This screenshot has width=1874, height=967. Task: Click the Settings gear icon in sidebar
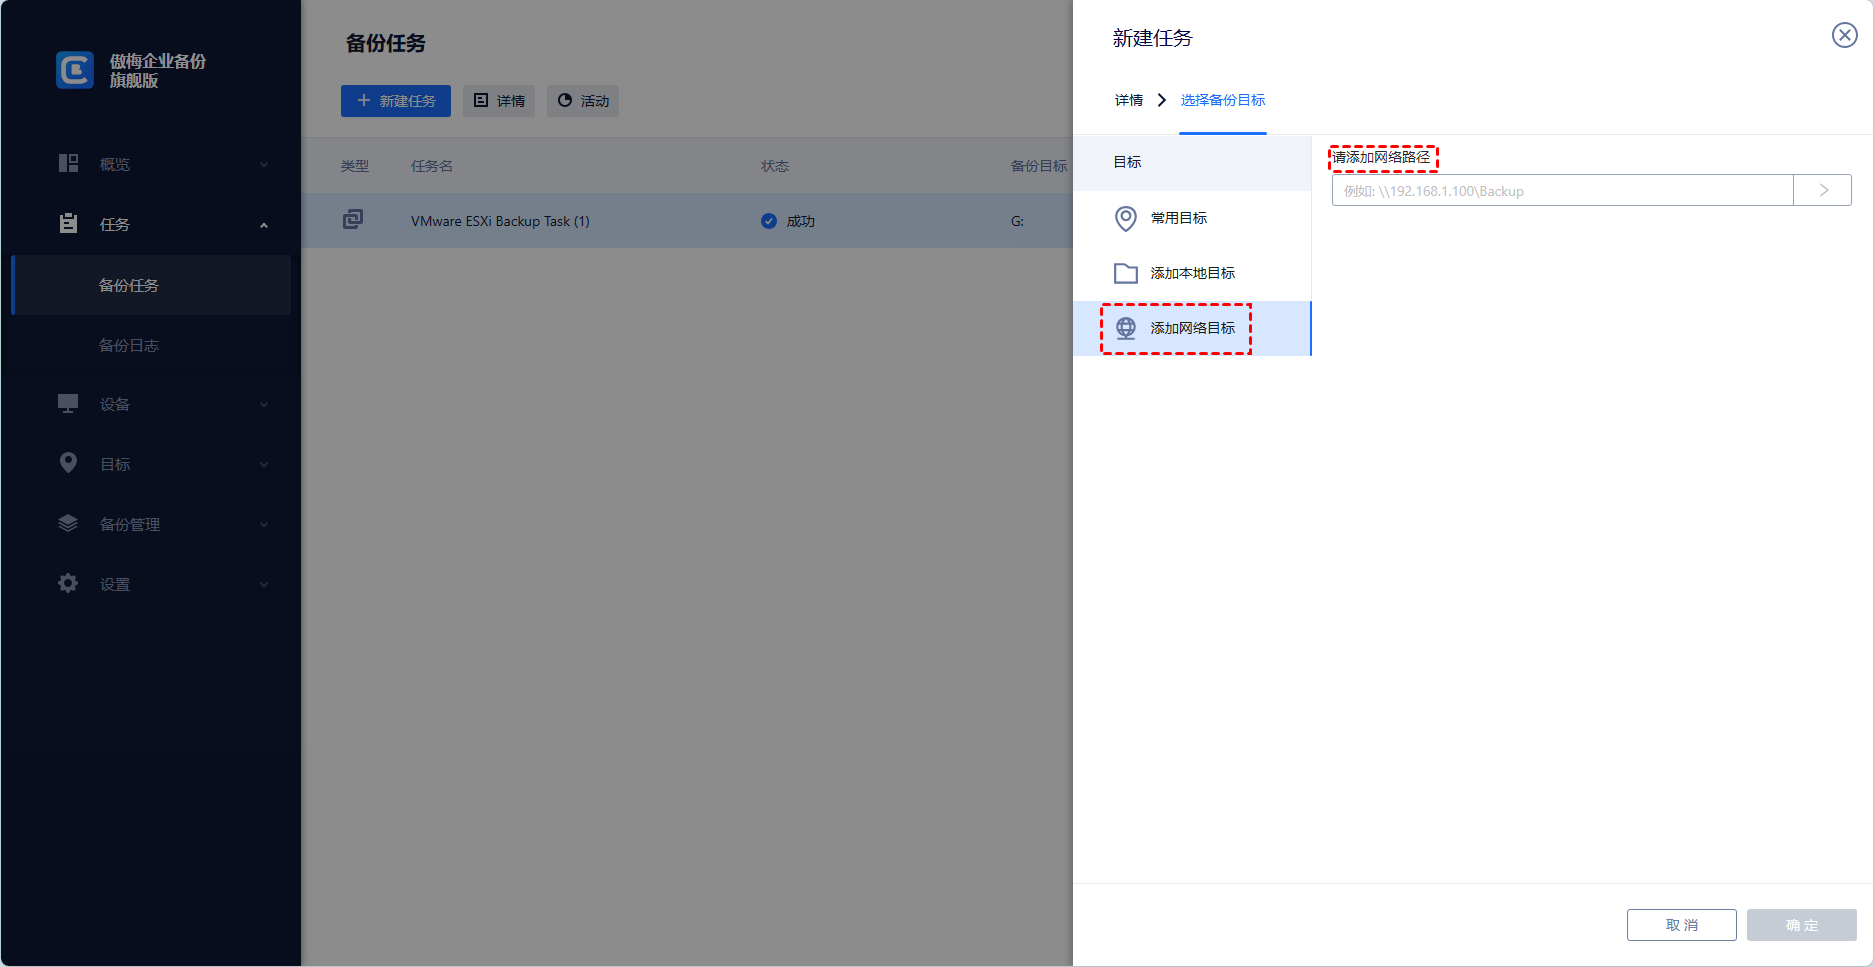click(68, 583)
